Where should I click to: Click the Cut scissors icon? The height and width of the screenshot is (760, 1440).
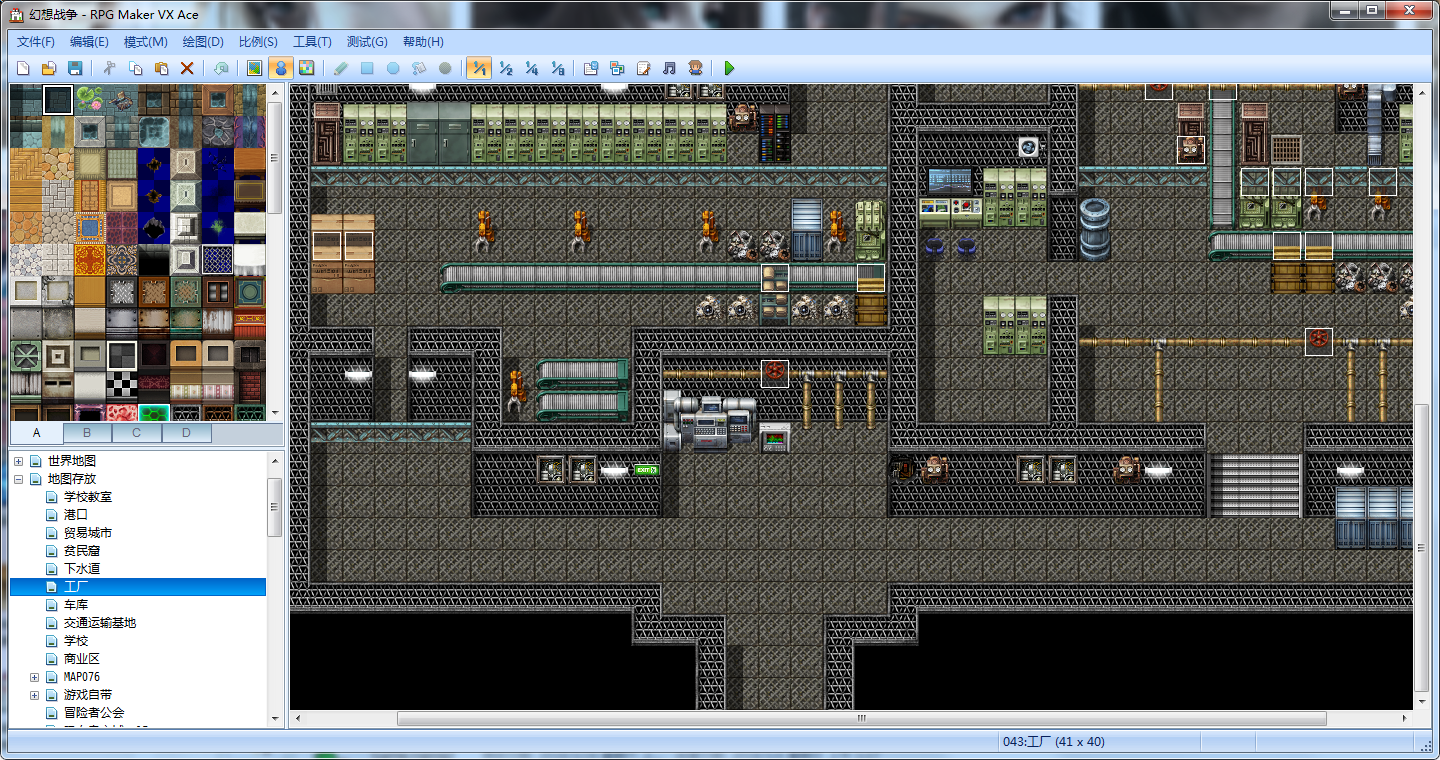coord(110,68)
